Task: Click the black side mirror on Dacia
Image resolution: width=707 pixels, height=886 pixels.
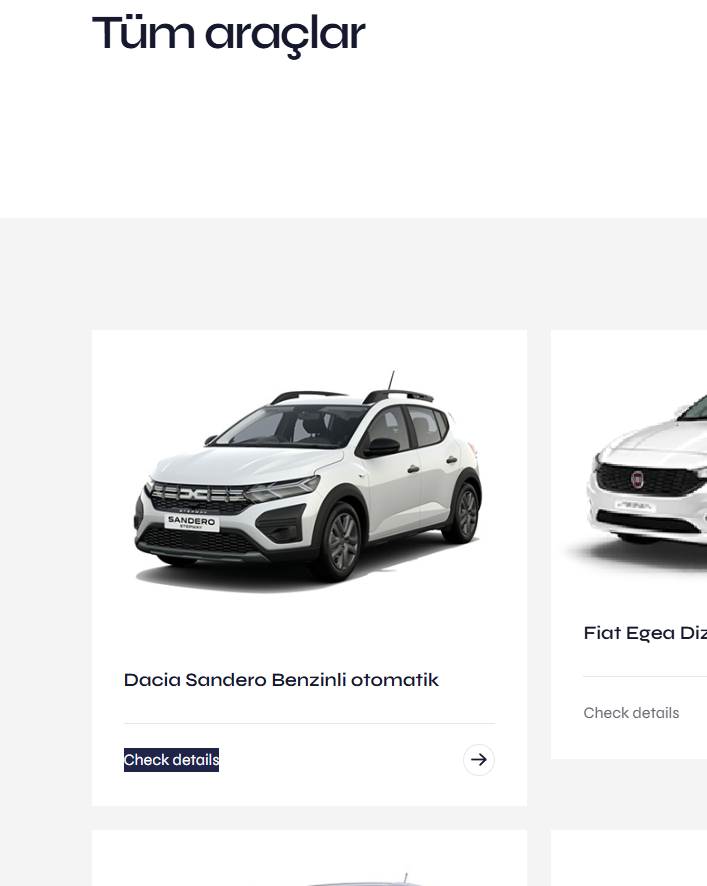Action: coord(382,446)
